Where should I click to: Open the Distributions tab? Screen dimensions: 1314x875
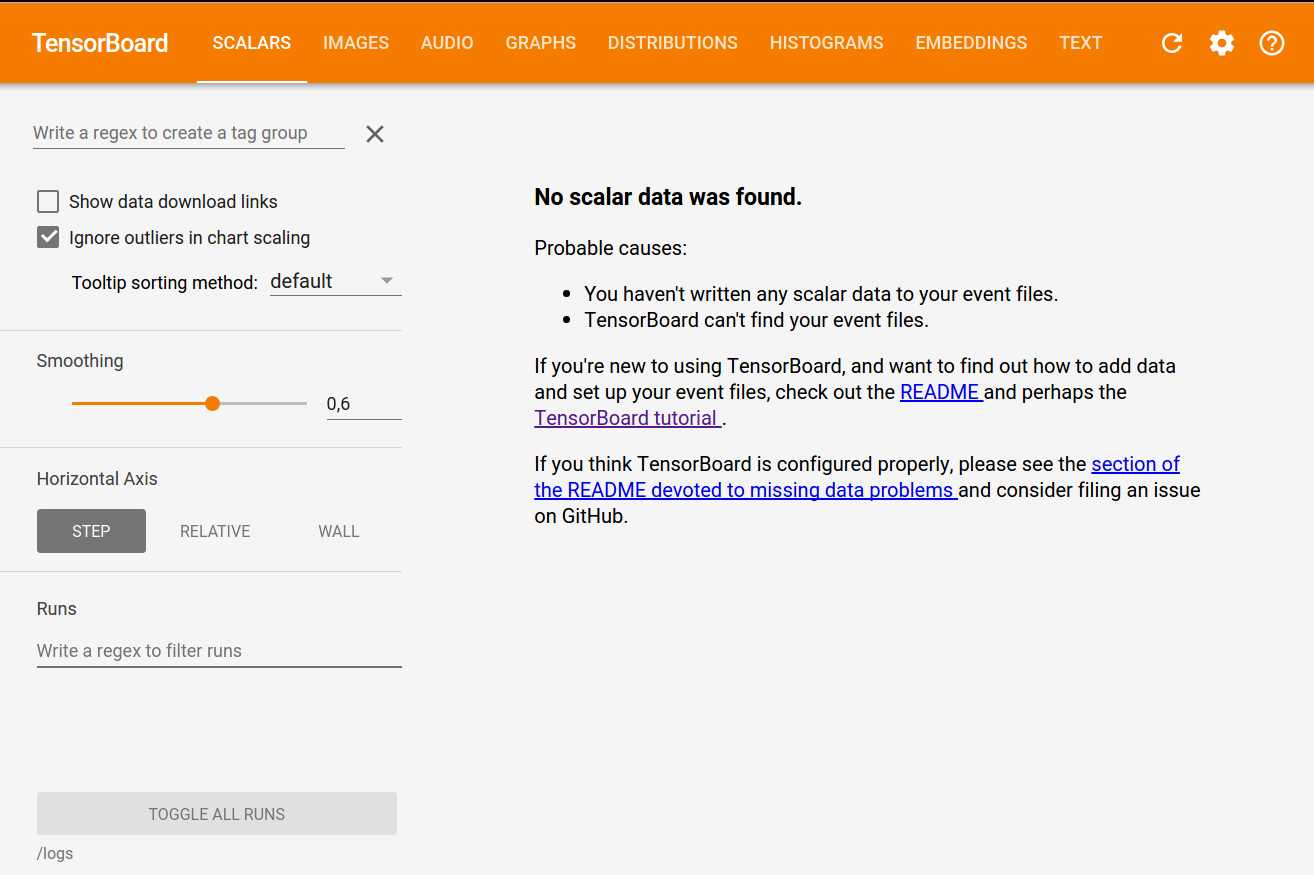tap(673, 43)
